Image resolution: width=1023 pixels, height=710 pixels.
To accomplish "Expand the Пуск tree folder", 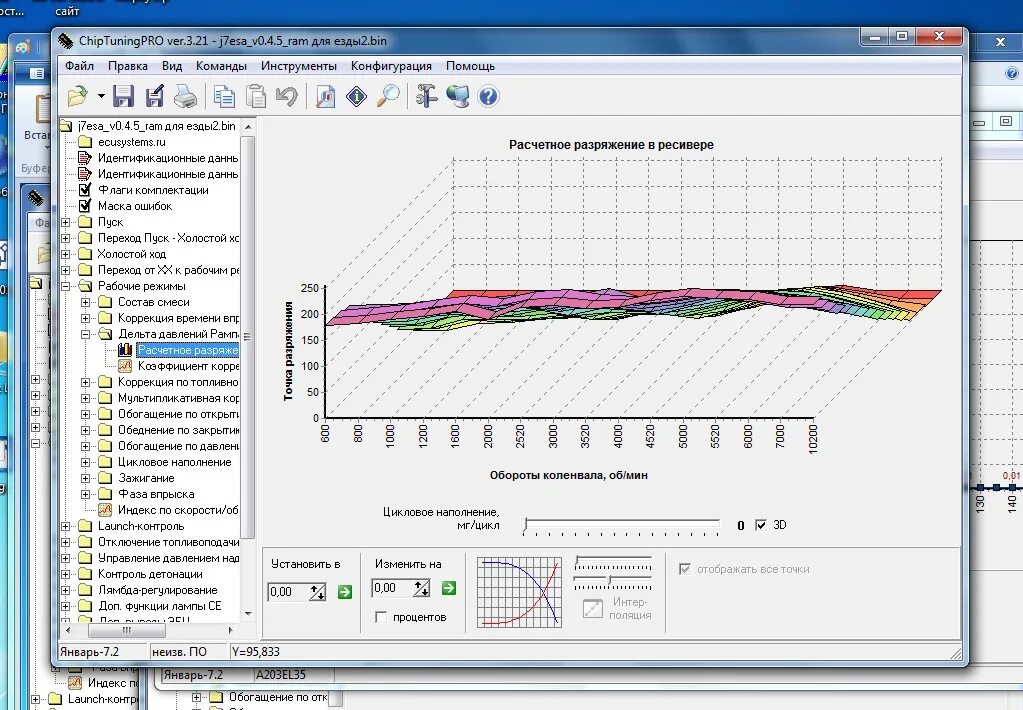I will (65, 222).
